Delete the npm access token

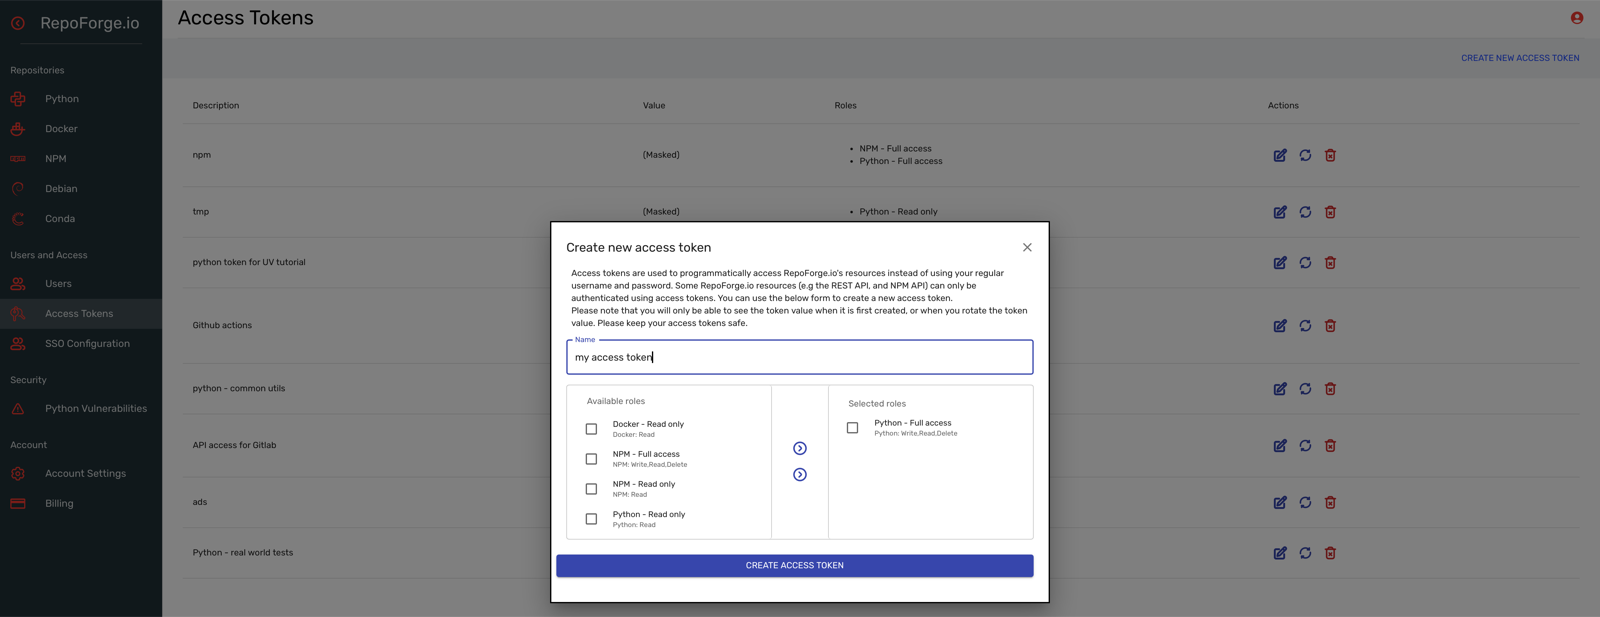1330,155
